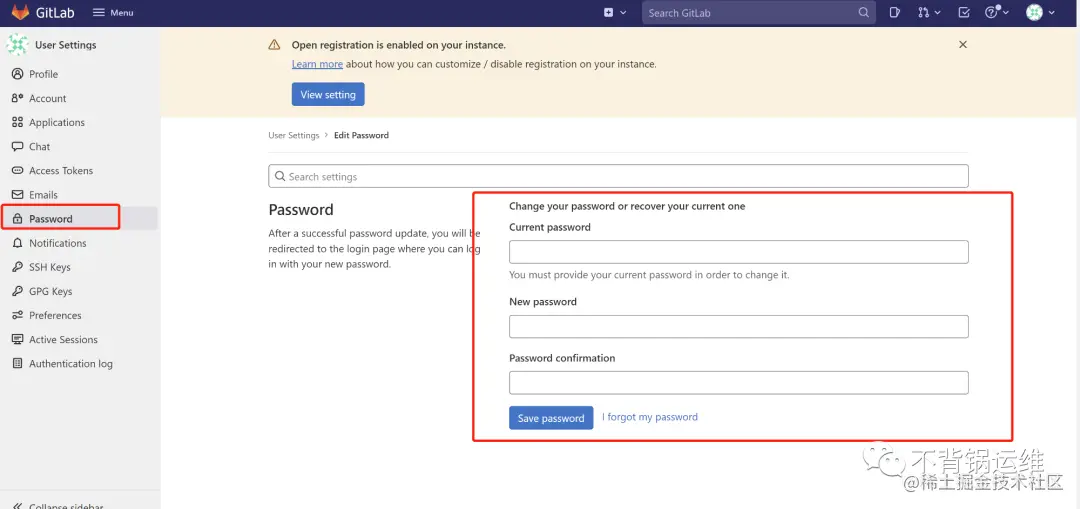Click the magnifier icon in Search settings
This screenshot has width=1080, height=509.
(280, 176)
